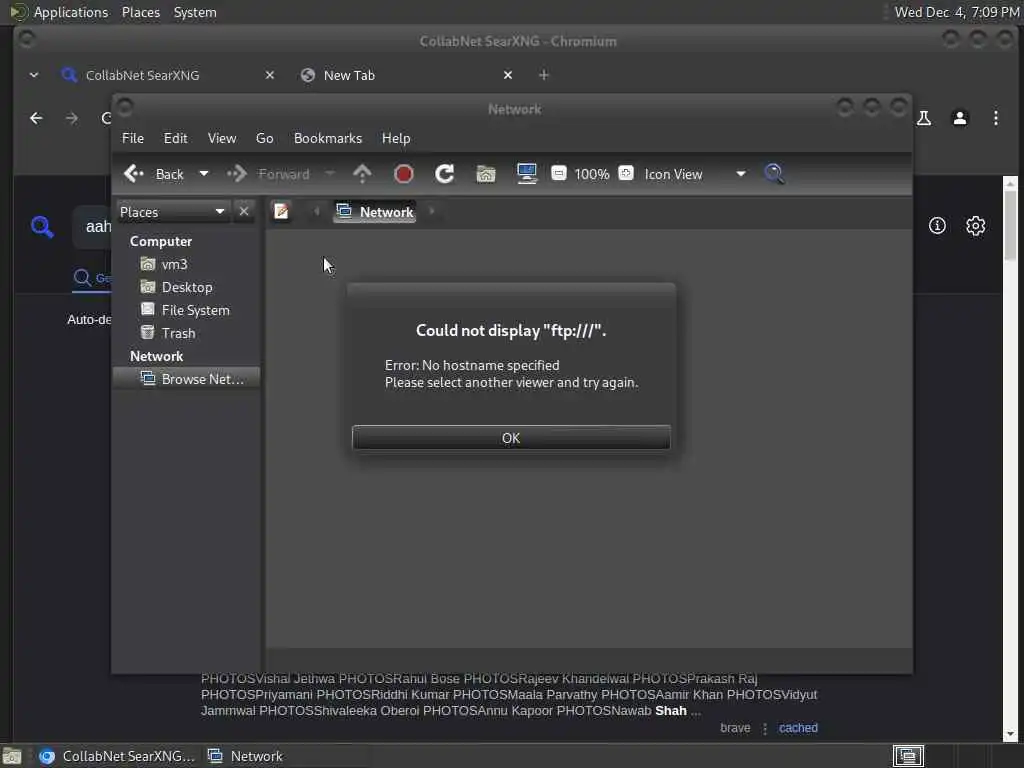Open the Edit menu
Image resolution: width=1024 pixels, height=768 pixels.
tap(176, 138)
